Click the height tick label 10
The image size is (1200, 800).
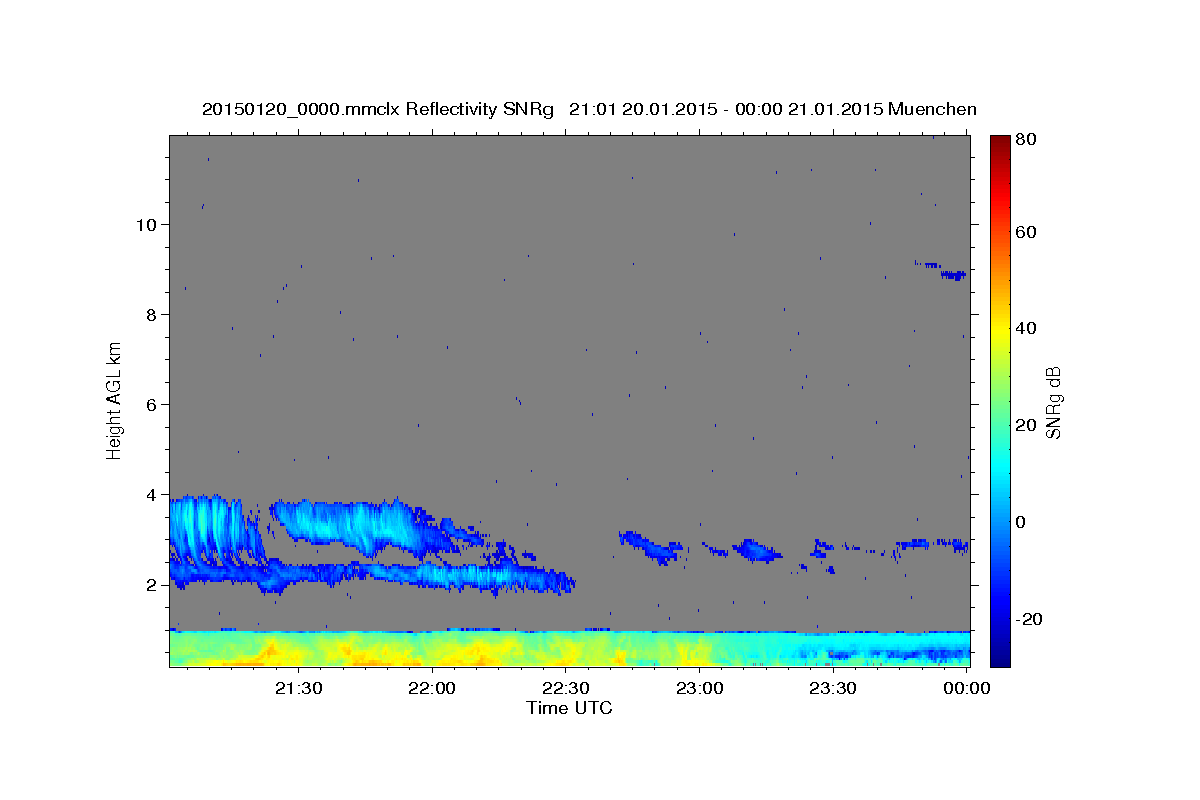coord(147,224)
